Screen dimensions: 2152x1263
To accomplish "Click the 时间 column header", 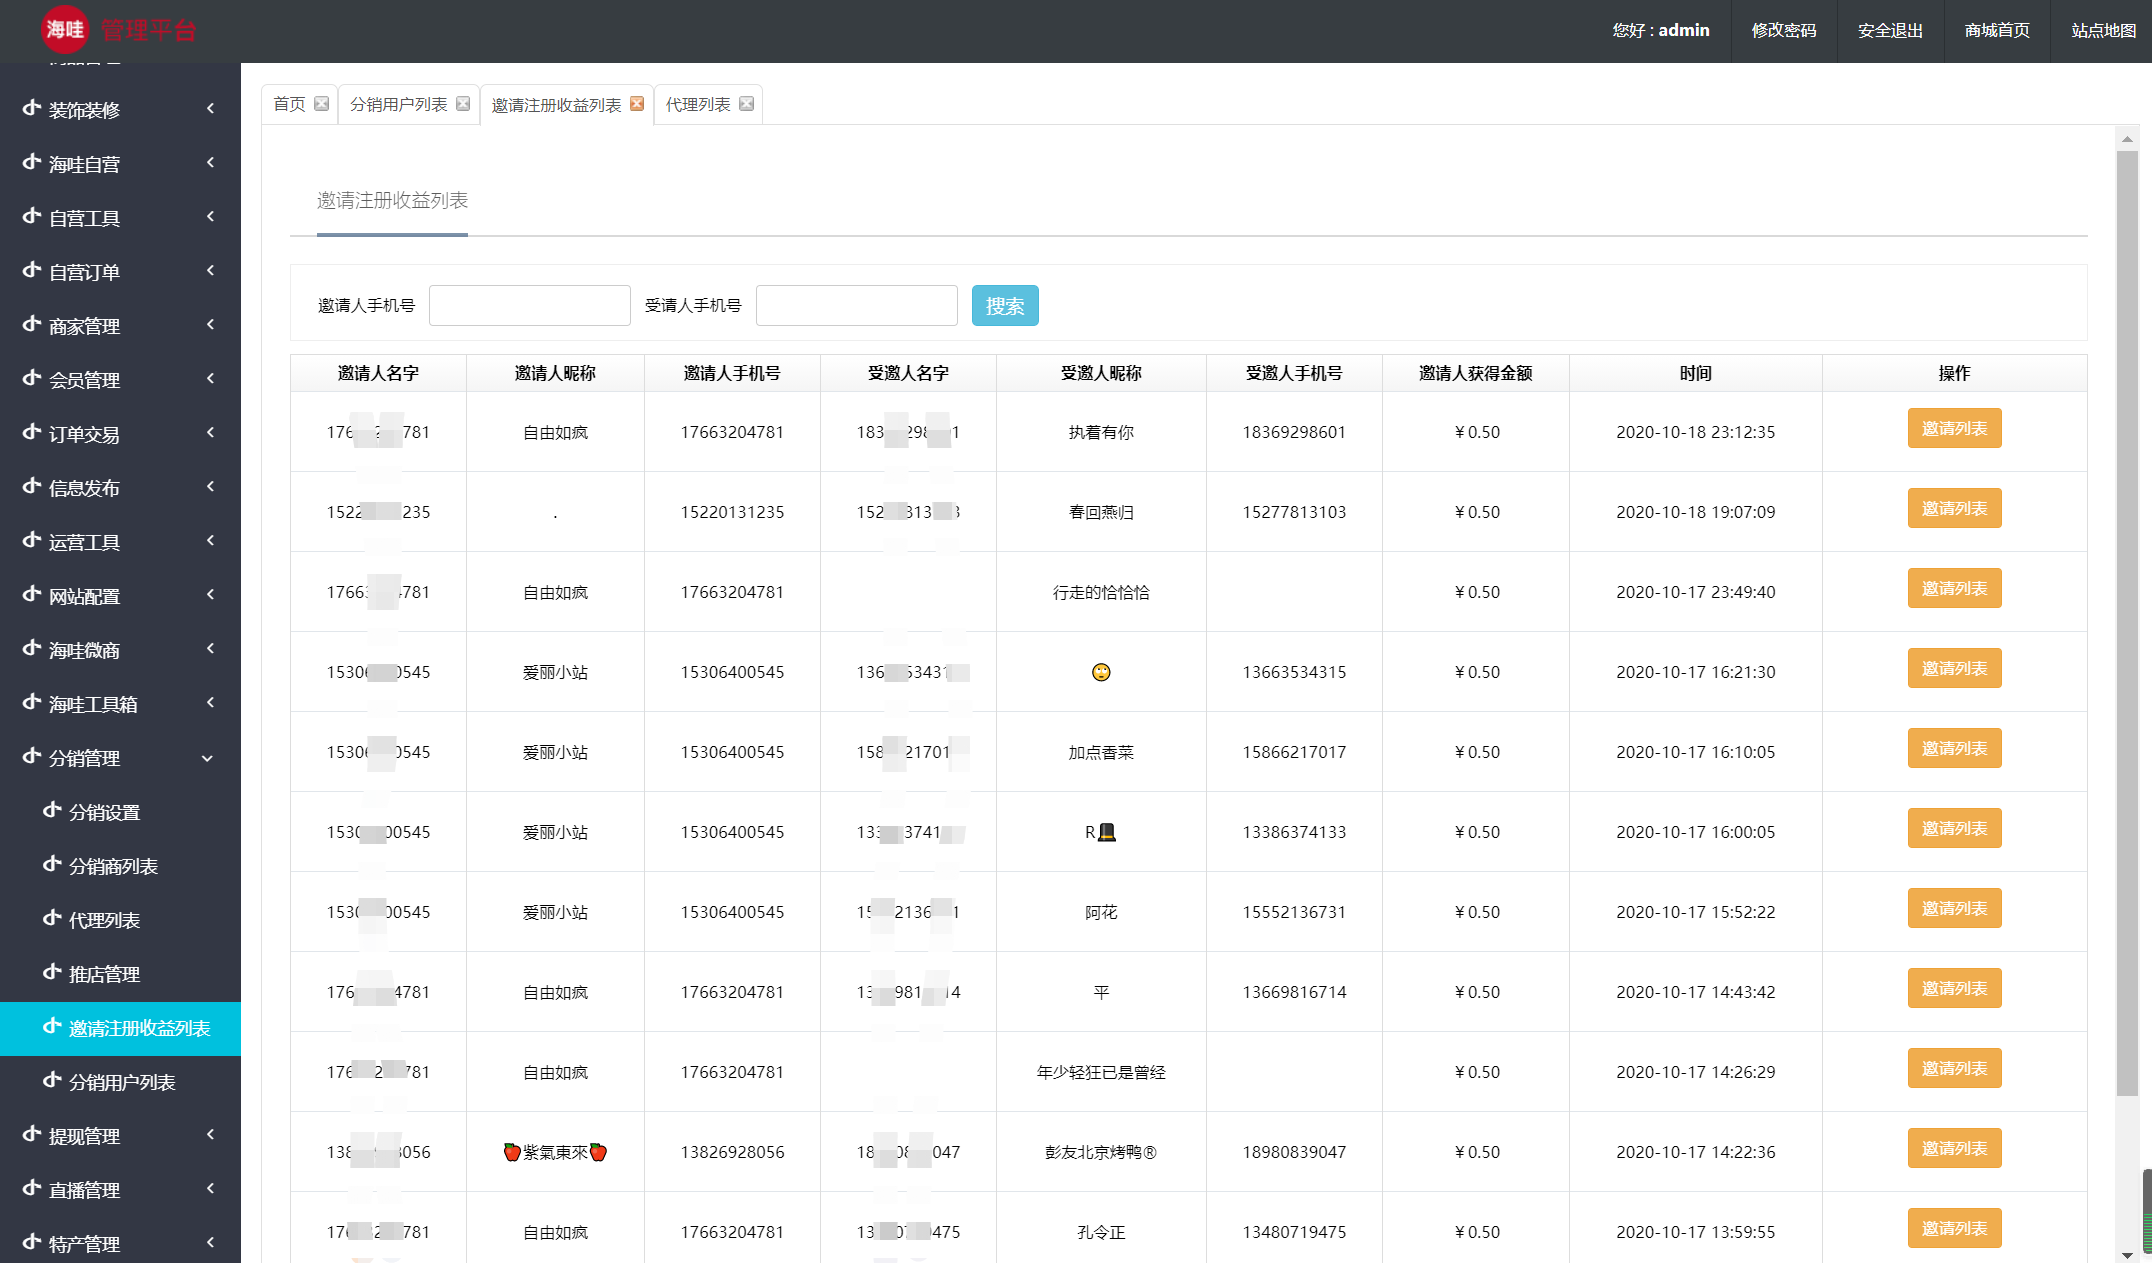I will coord(1695,373).
